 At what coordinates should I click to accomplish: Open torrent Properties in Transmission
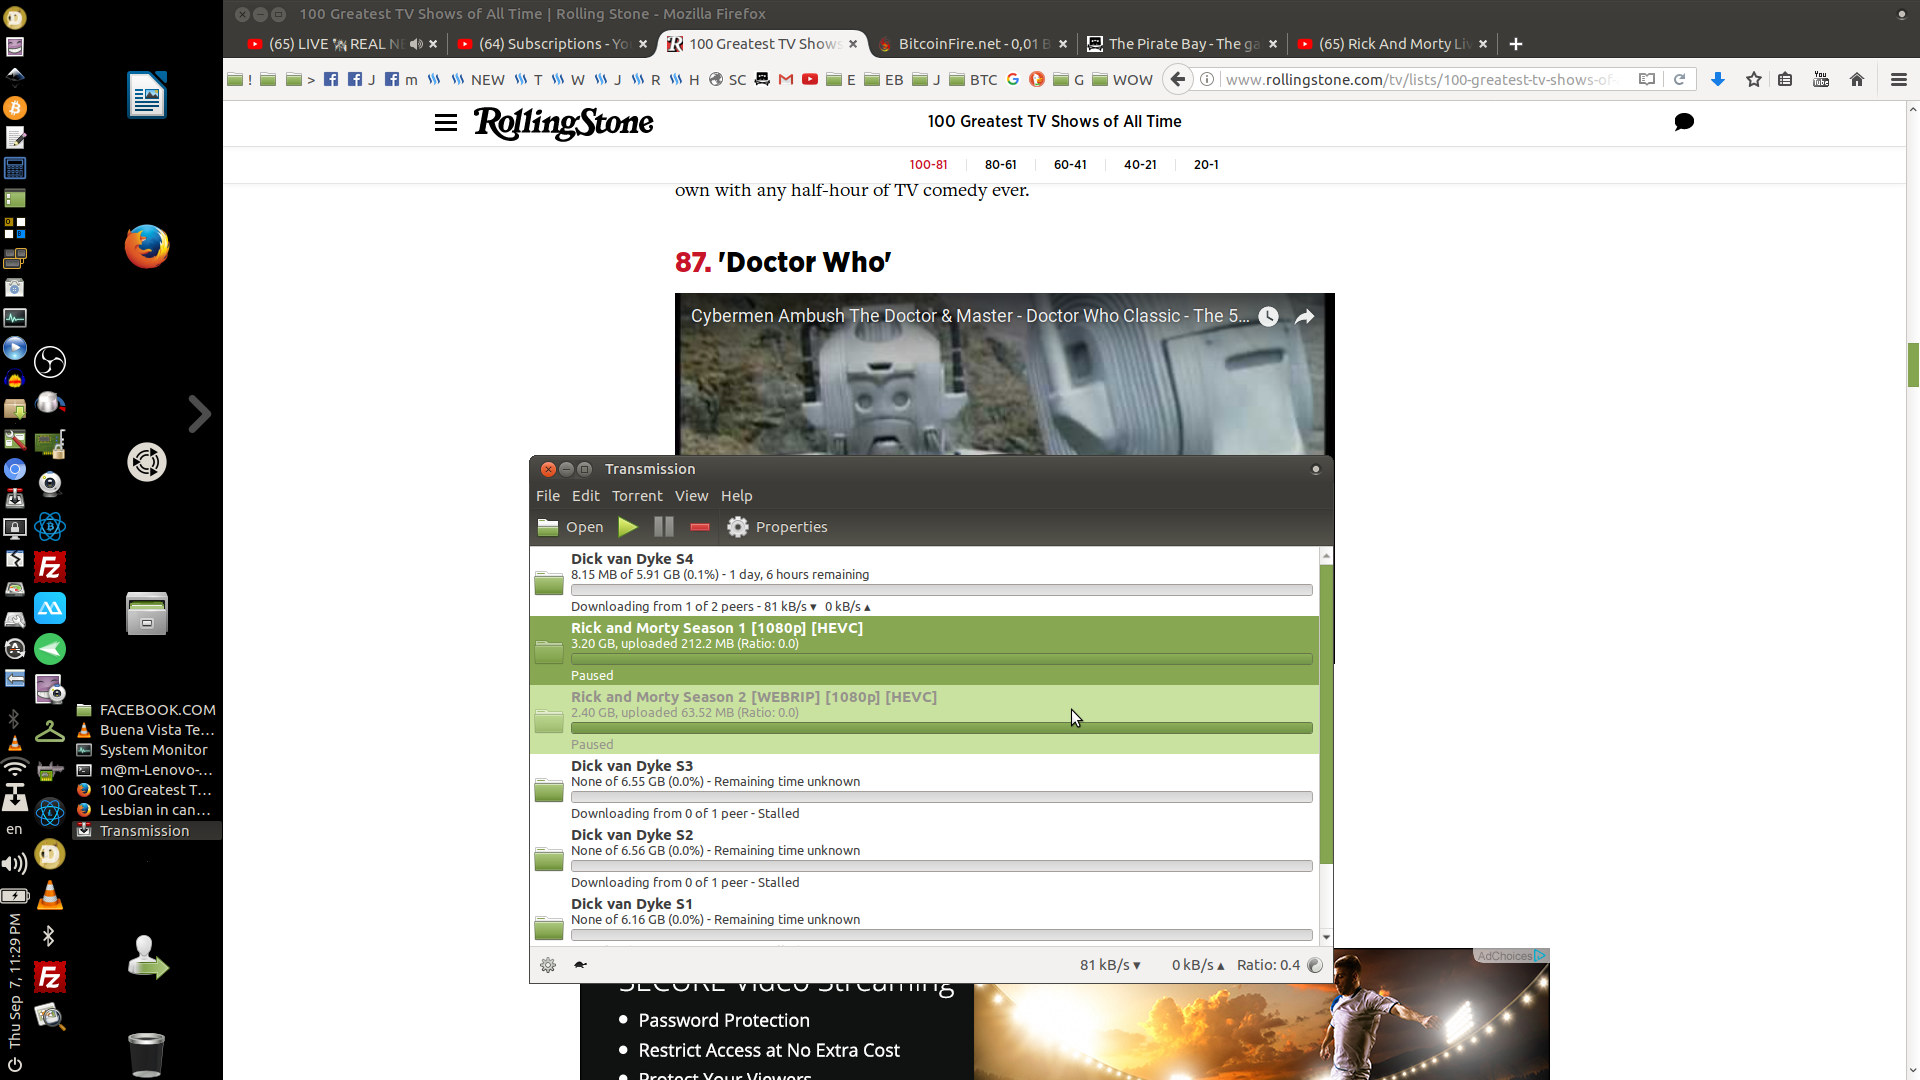click(777, 527)
